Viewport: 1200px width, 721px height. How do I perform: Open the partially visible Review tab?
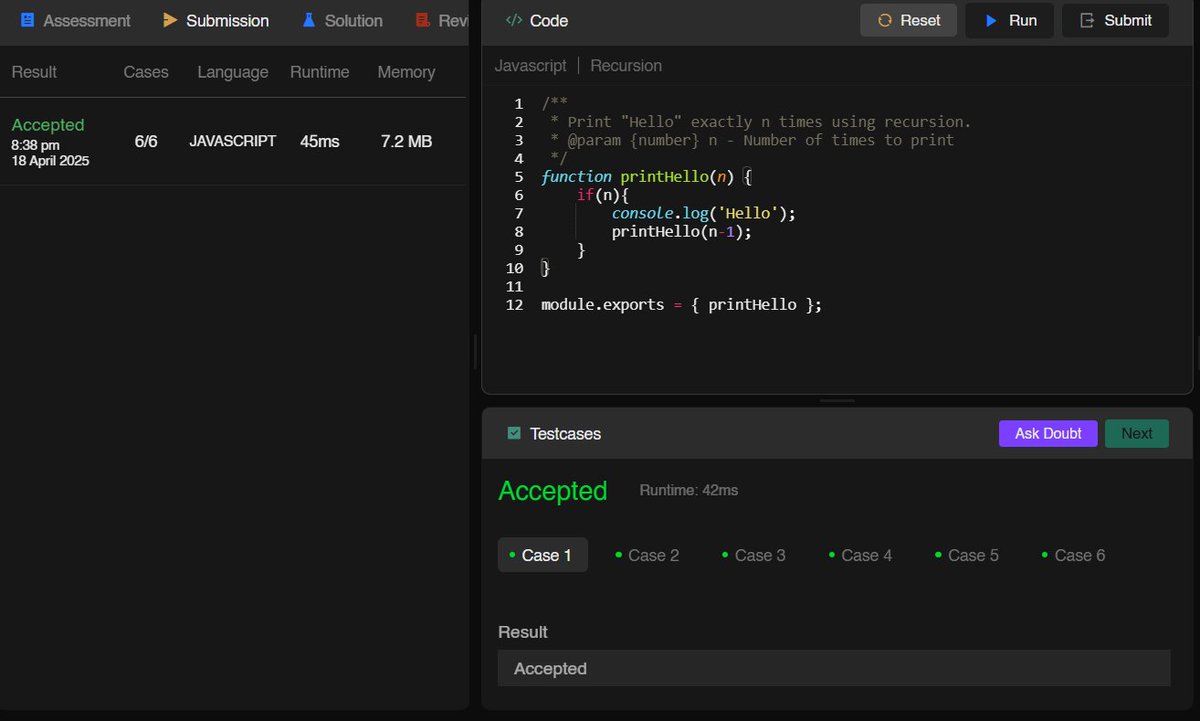pos(441,20)
